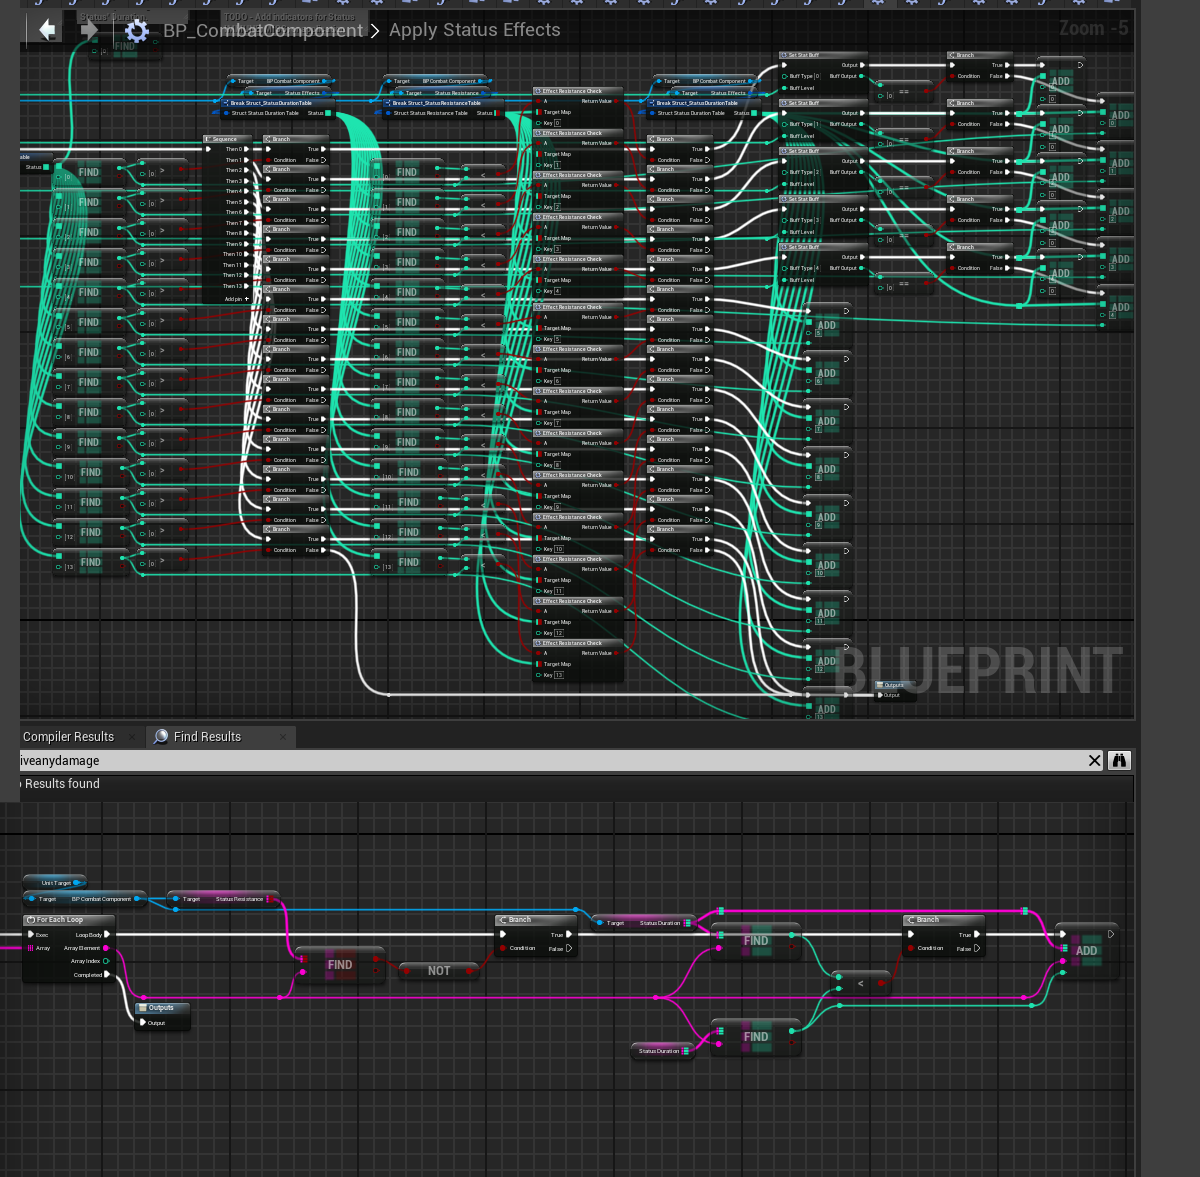Click the NOT boolean node

(x=439, y=971)
